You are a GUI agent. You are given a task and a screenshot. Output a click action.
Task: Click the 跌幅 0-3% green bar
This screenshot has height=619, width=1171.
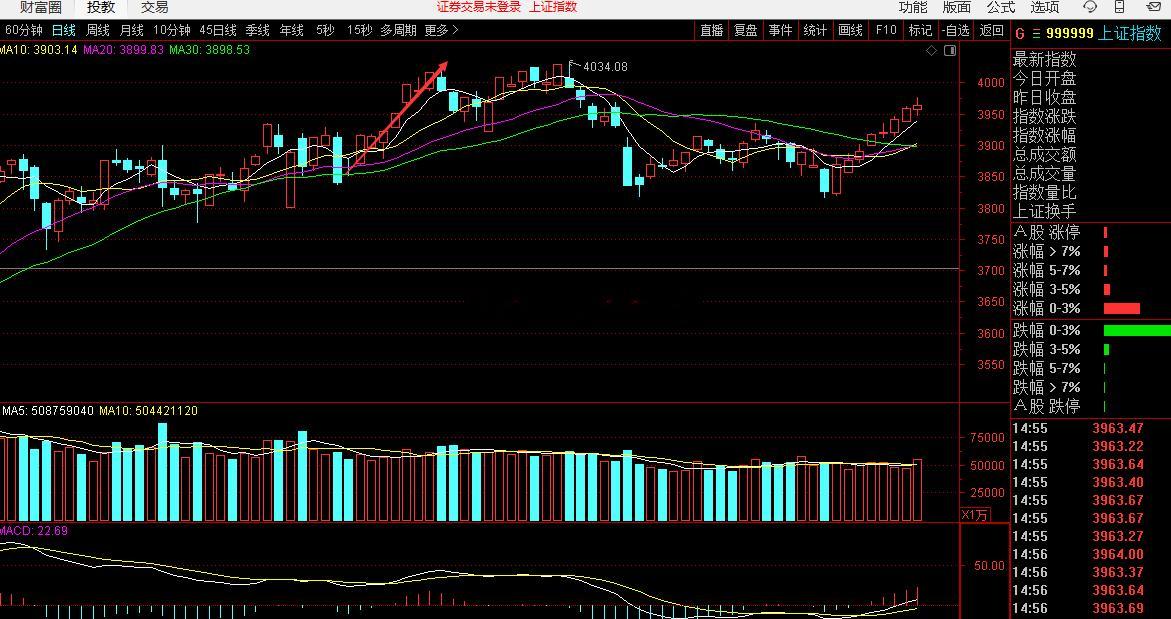tap(1137, 330)
